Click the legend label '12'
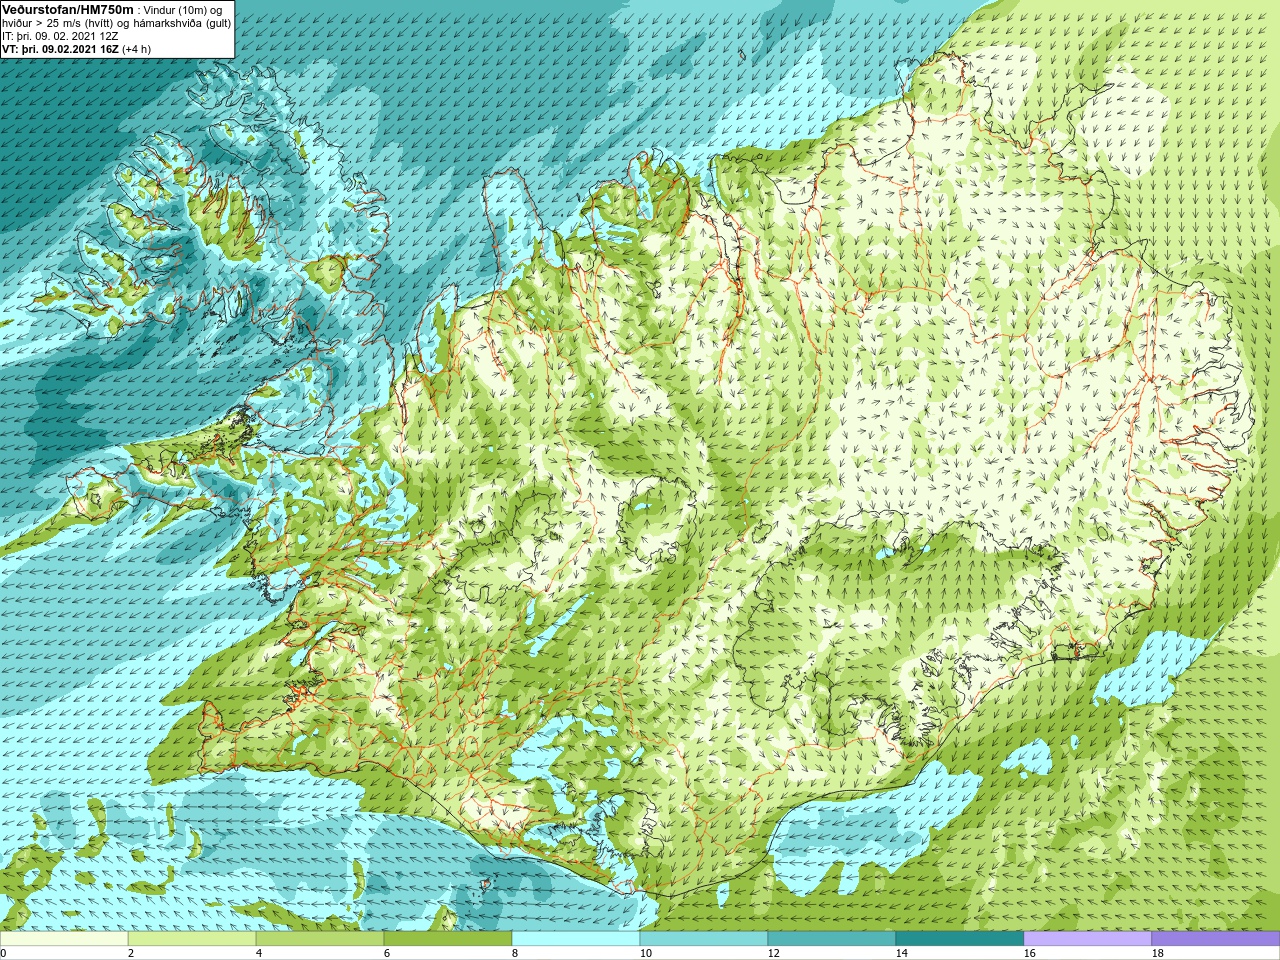The width and height of the screenshot is (1280, 960). click(x=774, y=953)
